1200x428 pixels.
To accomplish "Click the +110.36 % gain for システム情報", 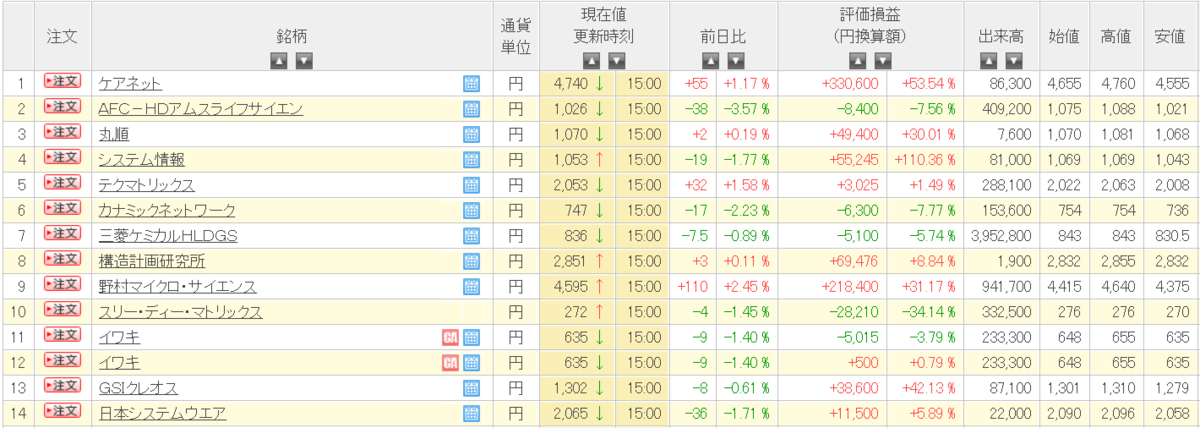I will pos(926,160).
